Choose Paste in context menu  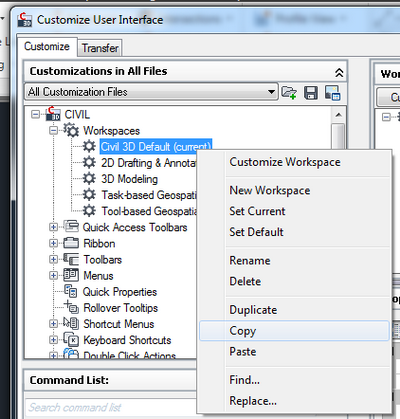coord(294,351)
